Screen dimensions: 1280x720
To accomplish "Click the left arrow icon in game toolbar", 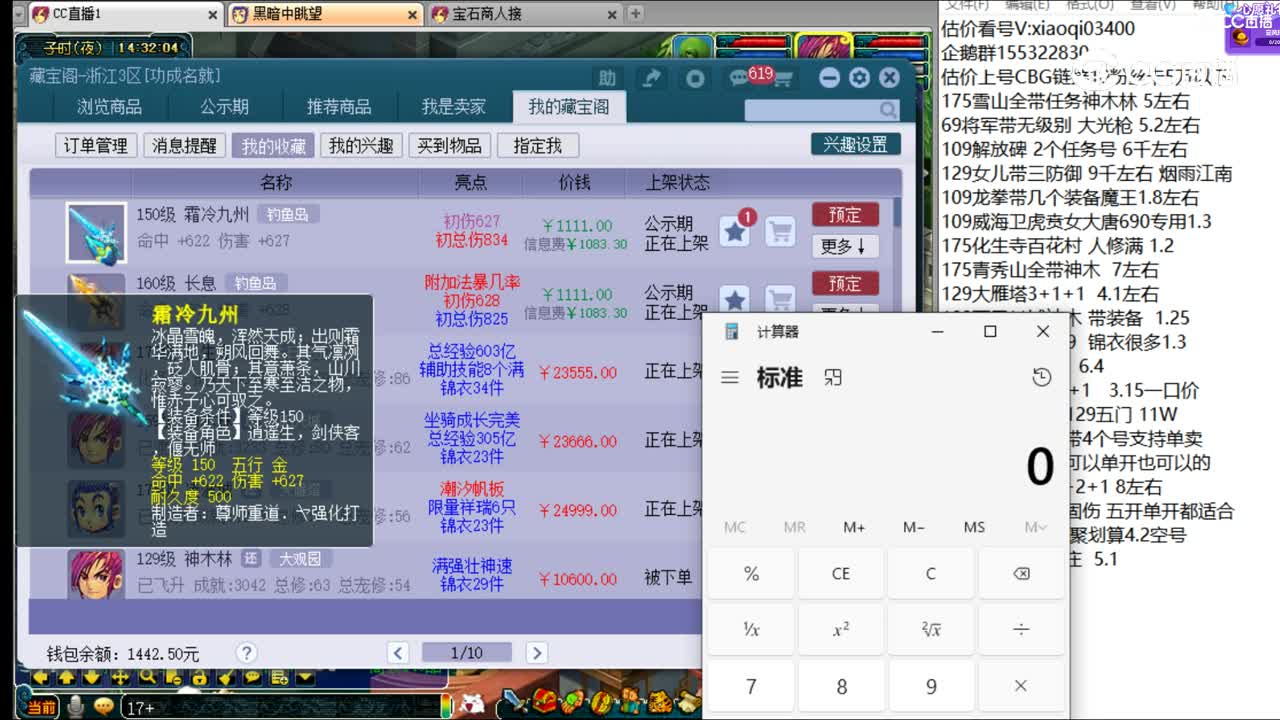I will 42,677.
